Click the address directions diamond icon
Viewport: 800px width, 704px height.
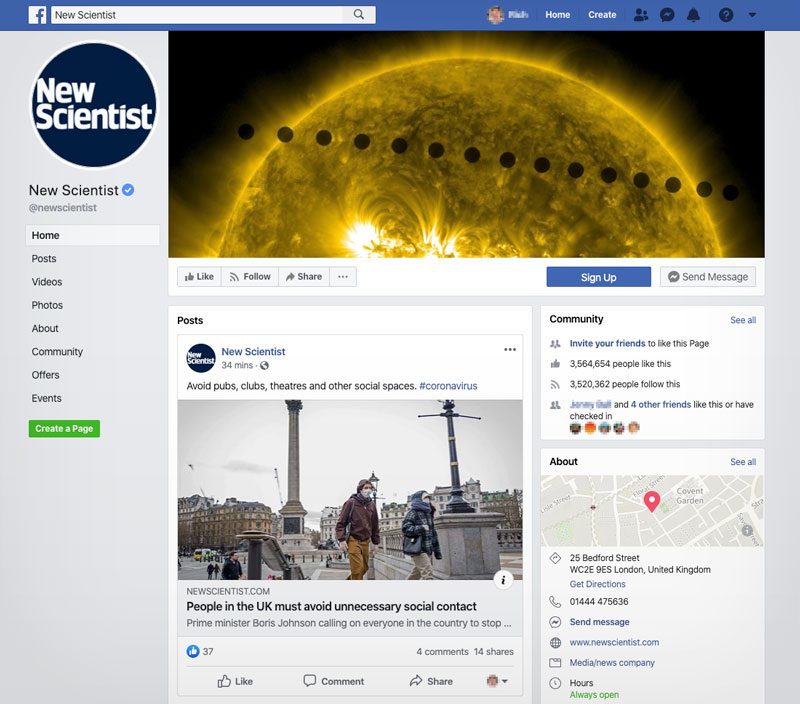[555, 558]
